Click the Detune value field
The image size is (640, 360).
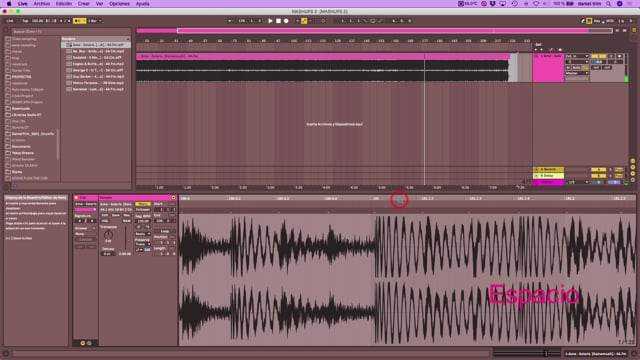107,253
